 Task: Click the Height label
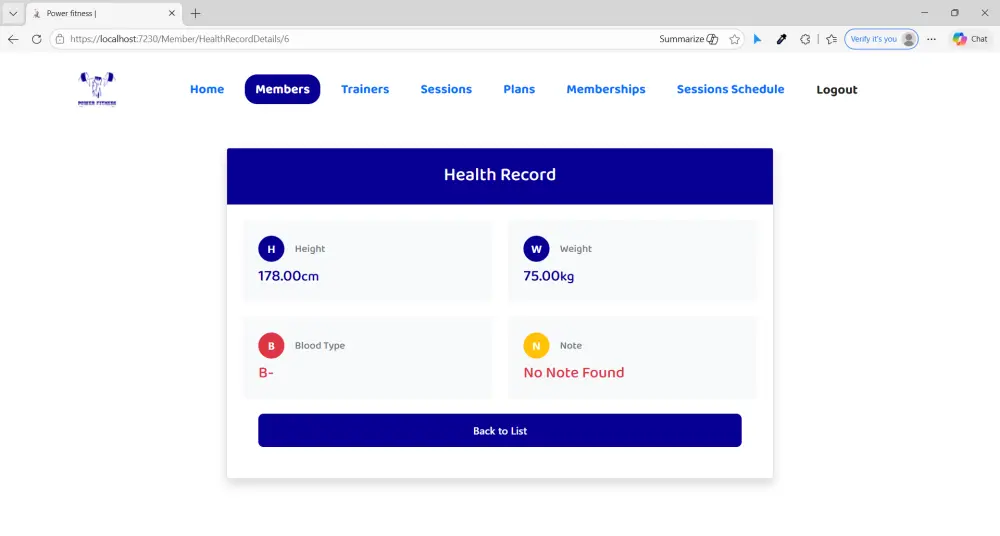click(x=310, y=249)
